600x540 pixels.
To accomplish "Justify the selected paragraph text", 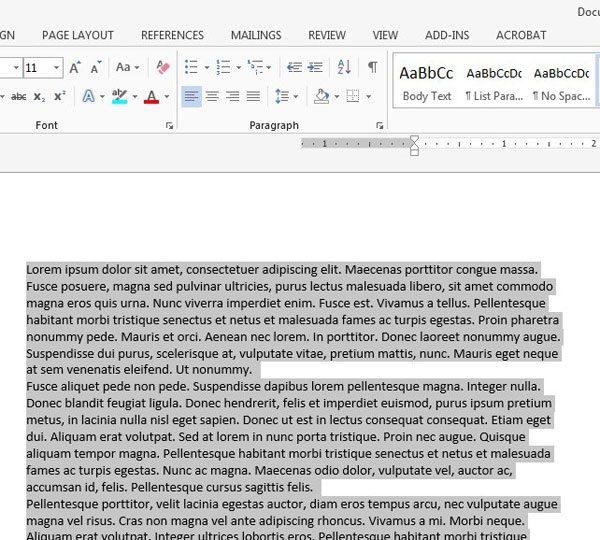I will [x=253, y=97].
